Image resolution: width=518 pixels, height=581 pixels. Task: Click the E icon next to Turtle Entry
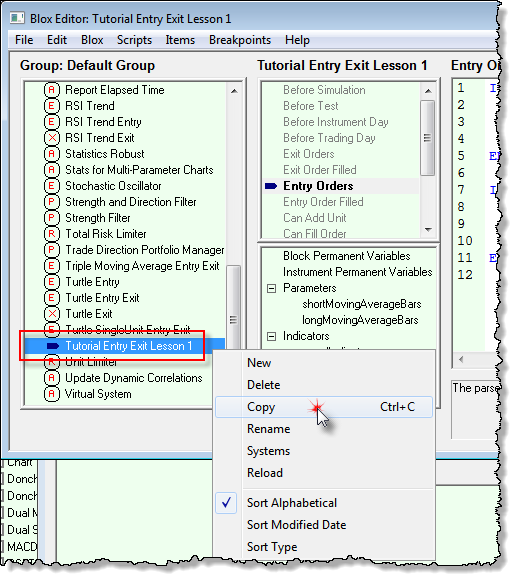pyautogui.click(x=52, y=282)
